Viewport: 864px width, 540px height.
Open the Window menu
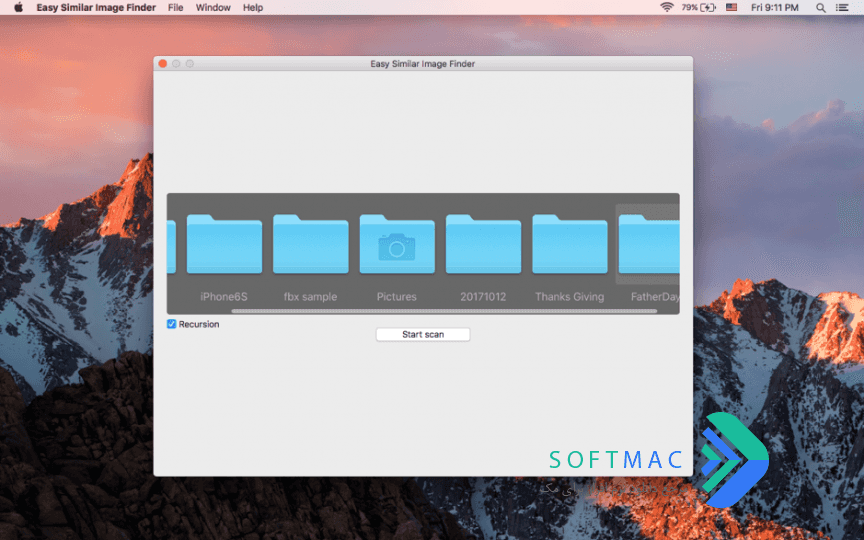point(213,7)
